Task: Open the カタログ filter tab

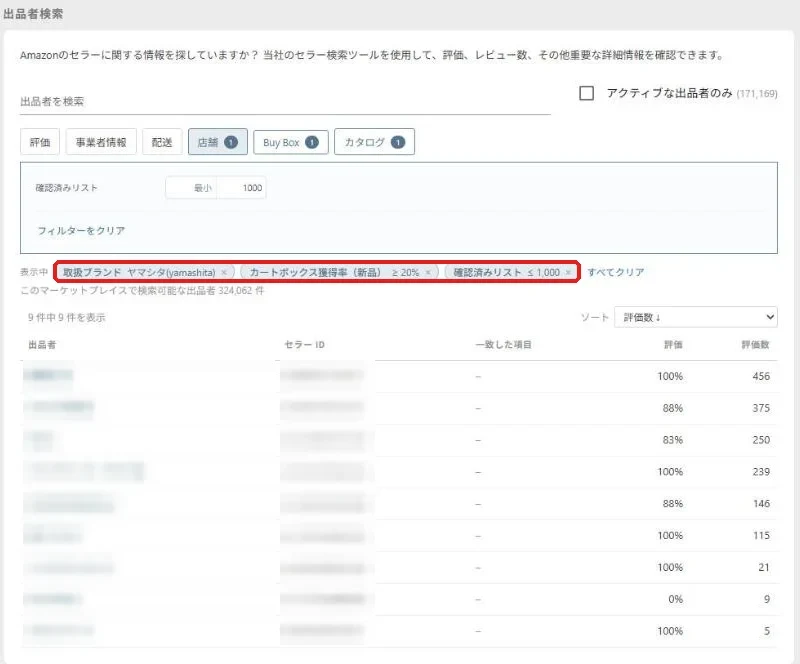Action: pyautogui.click(x=374, y=142)
